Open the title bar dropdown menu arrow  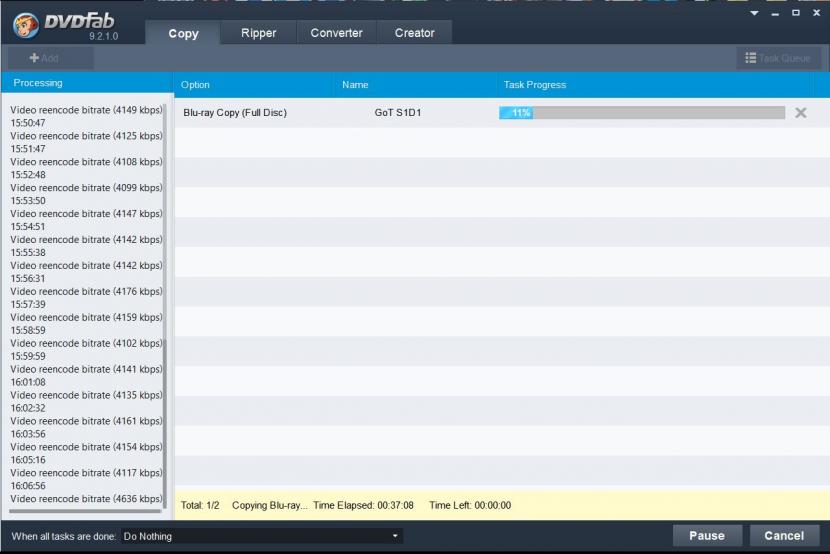754,13
